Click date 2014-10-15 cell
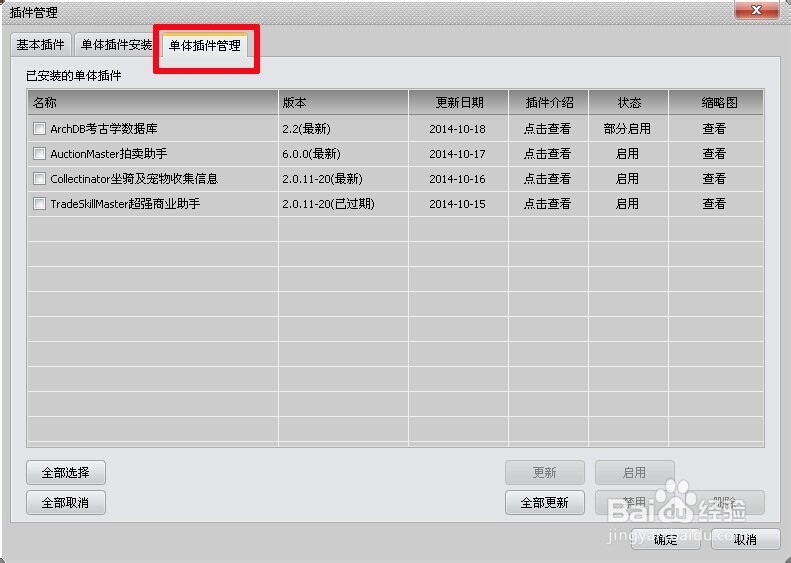Image resolution: width=791 pixels, height=563 pixels. point(458,204)
